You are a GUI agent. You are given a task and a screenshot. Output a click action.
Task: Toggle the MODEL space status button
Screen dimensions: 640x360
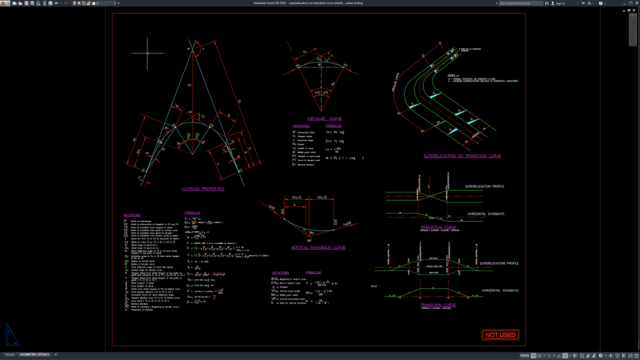[524, 356]
